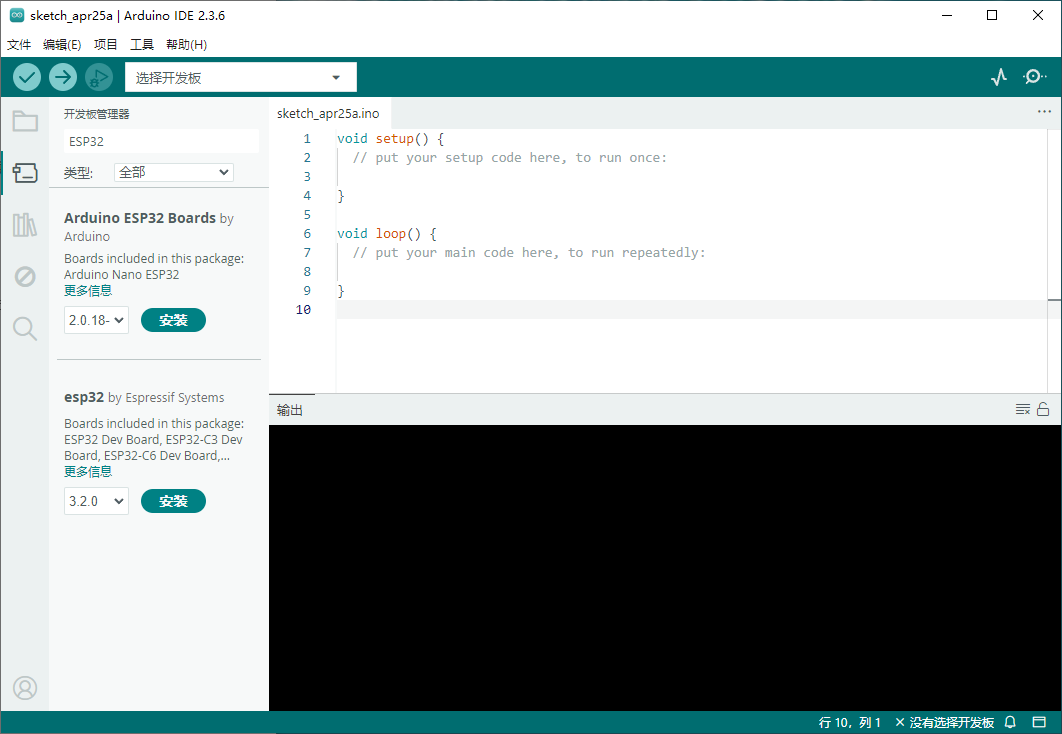Open the 文件 menu
Screen dimensions: 1062x734
pyautogui.click(x=19, y=45)
